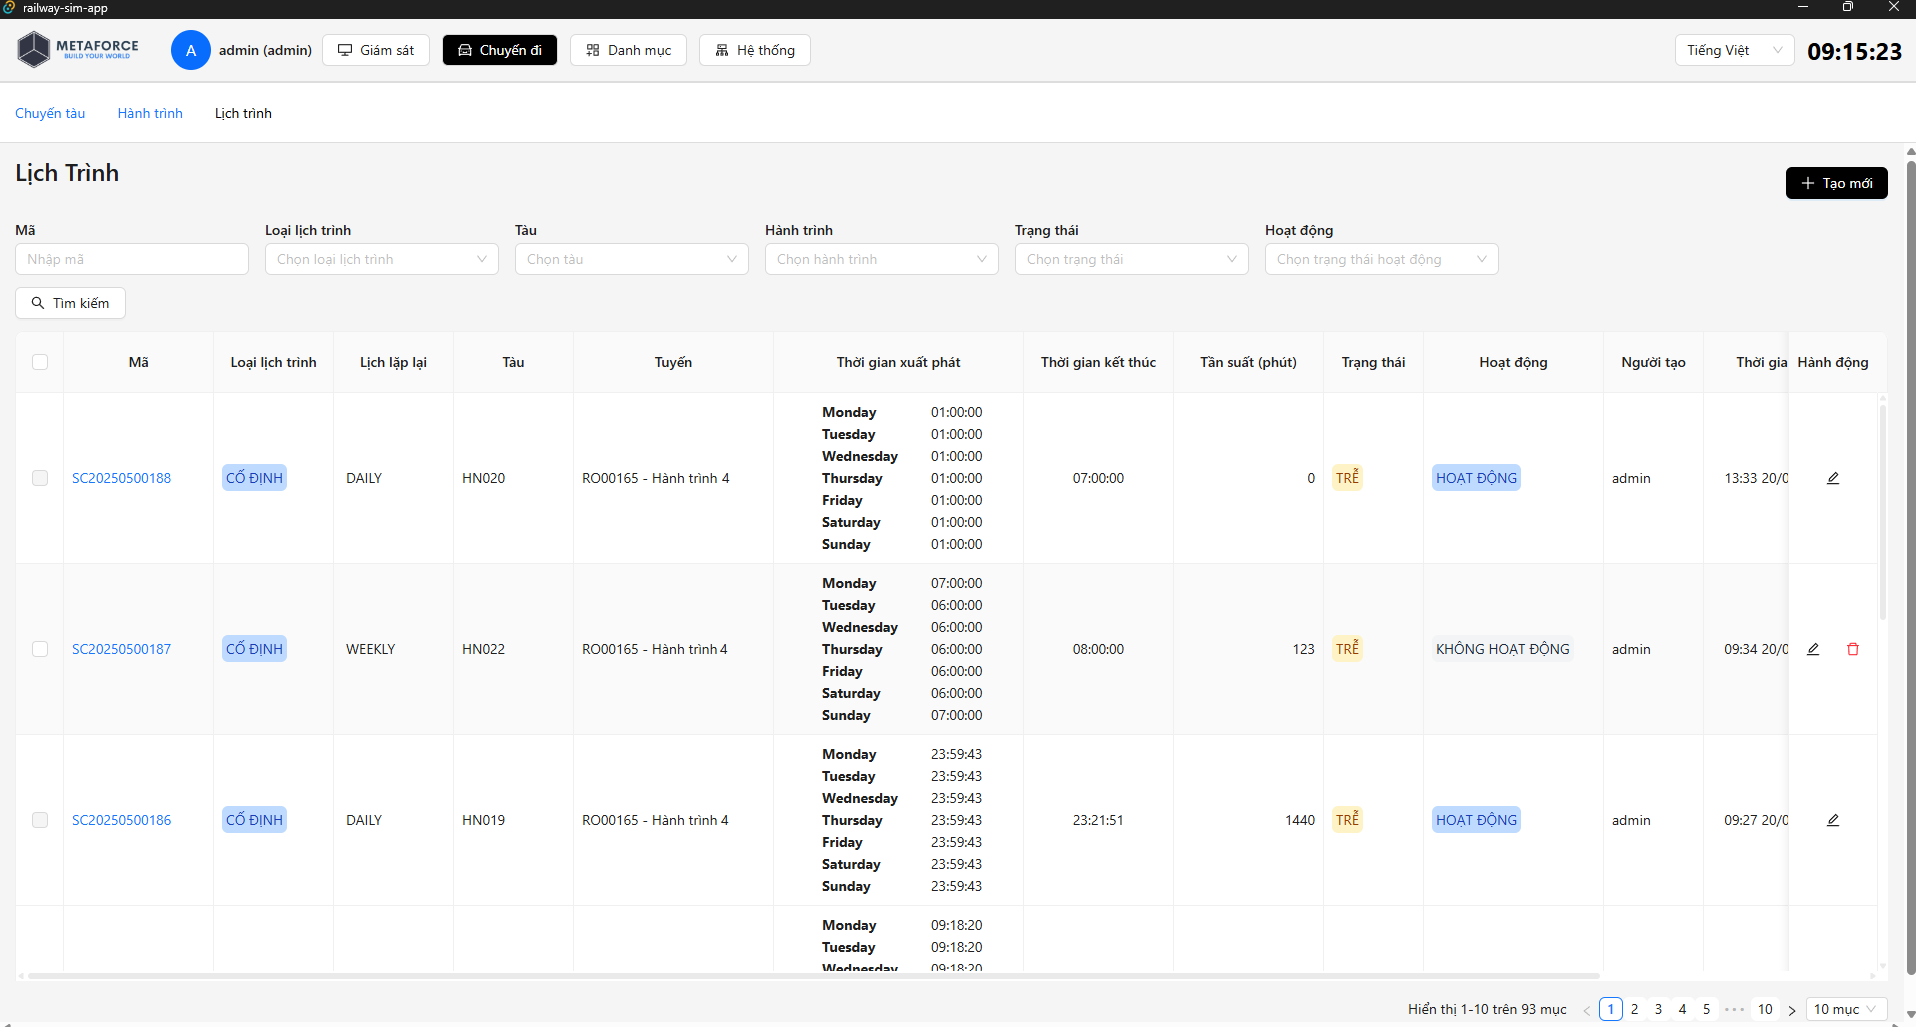Go to next page arrow in pagination

1791,1010
